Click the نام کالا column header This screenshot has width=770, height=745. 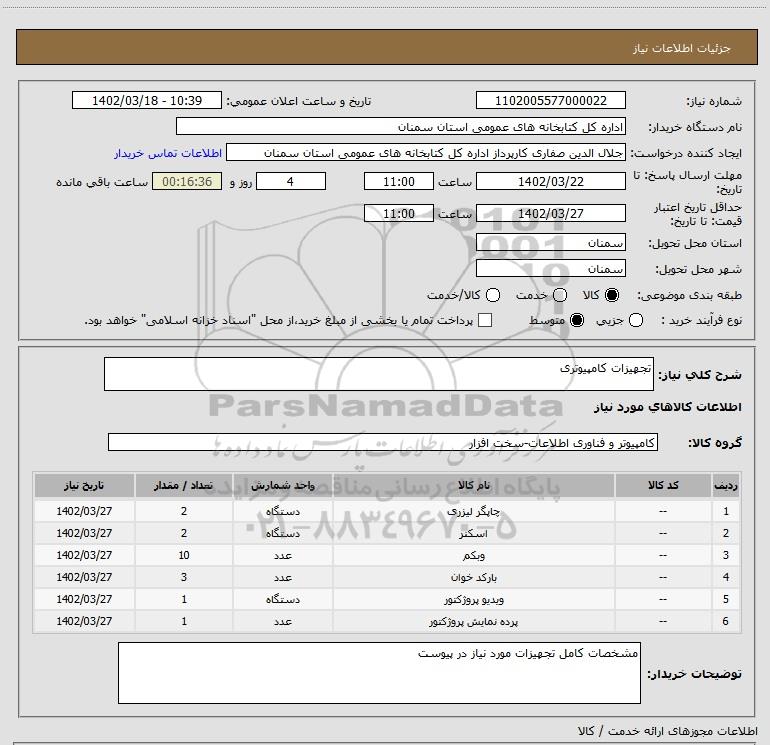point(474,485)
